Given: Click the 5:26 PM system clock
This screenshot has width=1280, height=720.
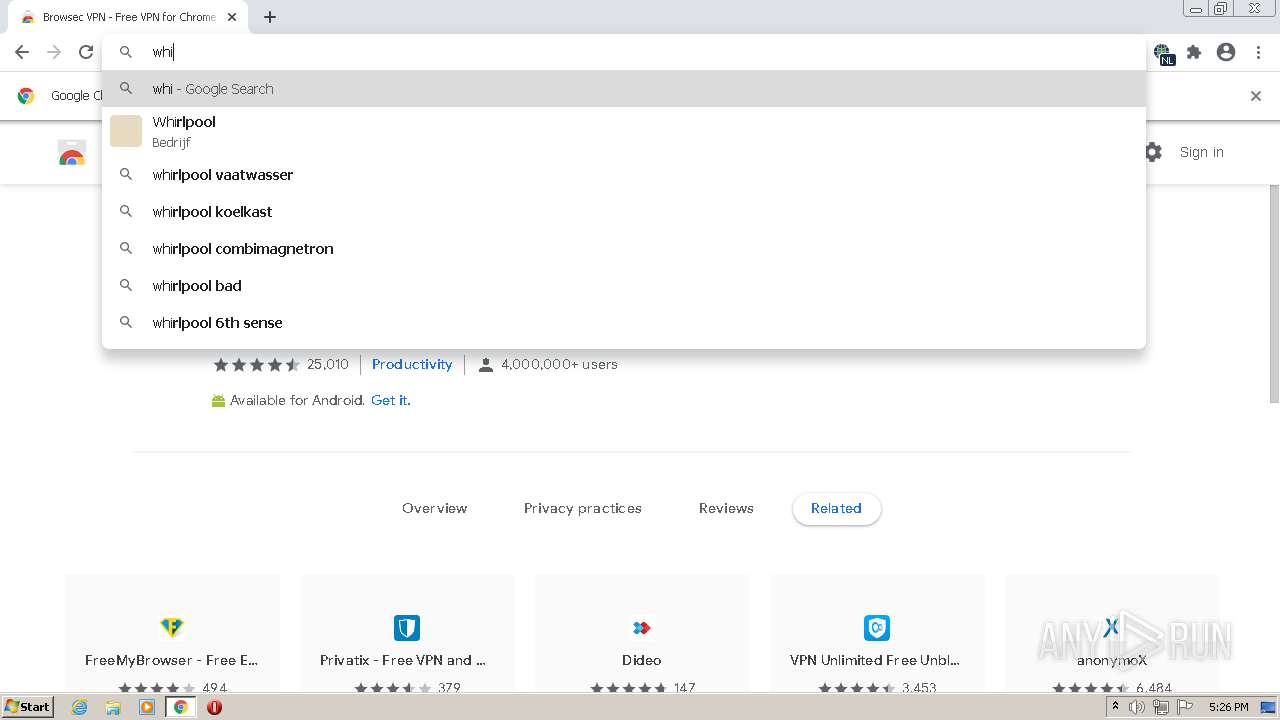Looking at the screenshot, I should [1228, 707].
